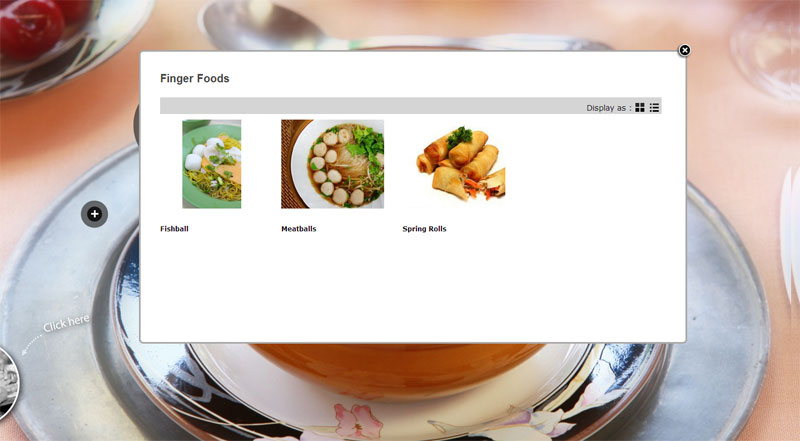
Task: Switch to grid display view
Action: (x=640, y=108)
